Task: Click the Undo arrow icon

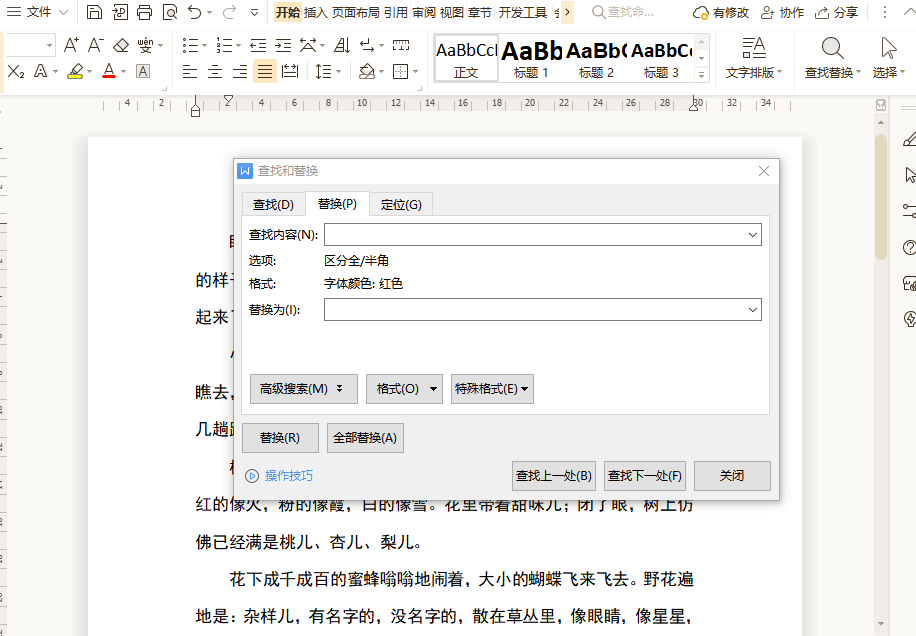Action: click(x=195, y=12)
